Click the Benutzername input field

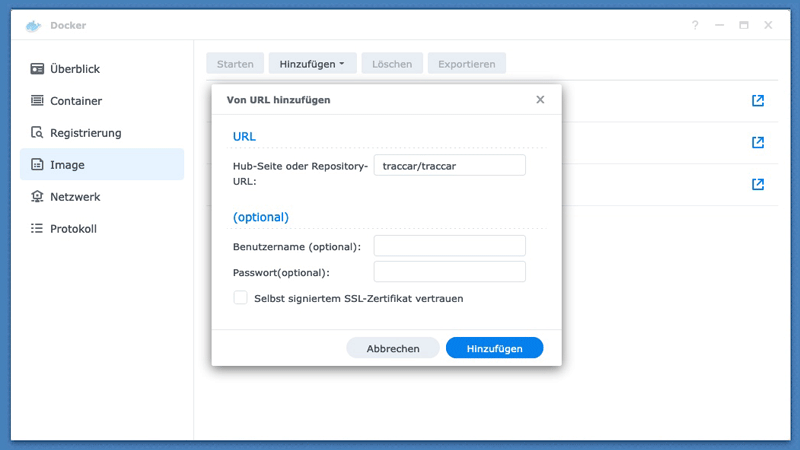[x=449, y=246]
